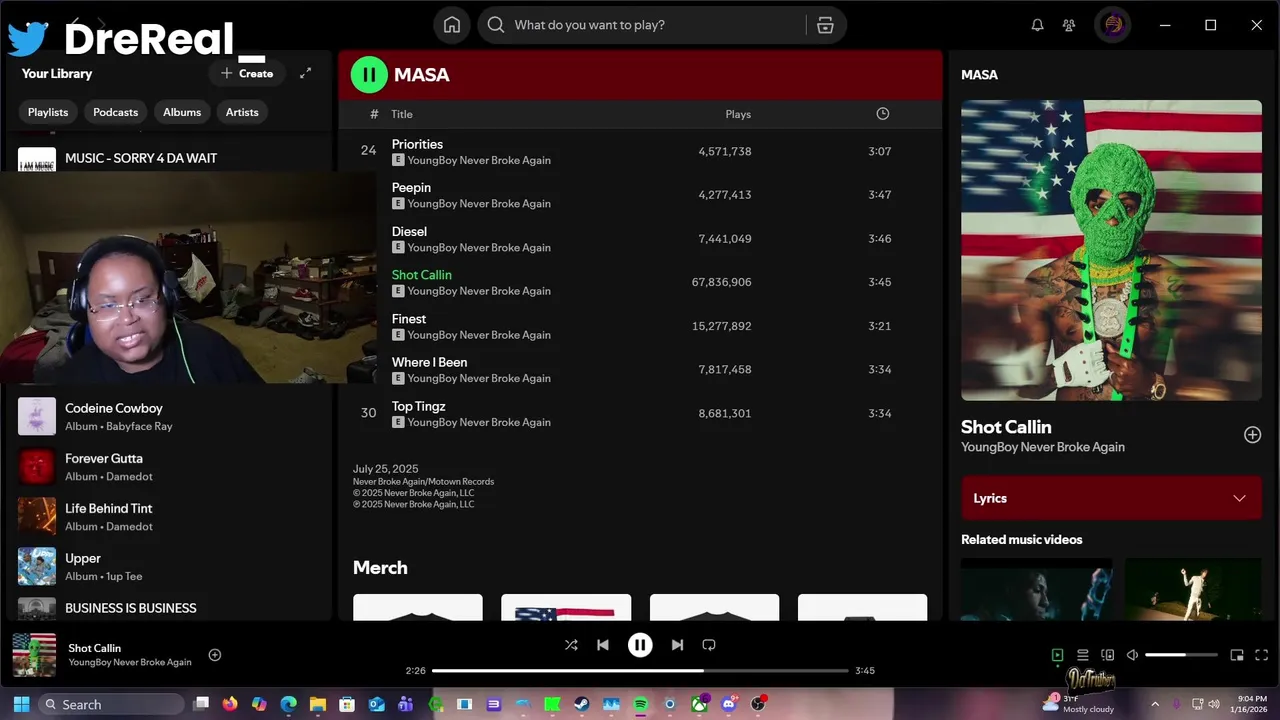Open Life Behind Tint album
The height and width of the screenshot is (720, 1280).
(x=168, y=516)
